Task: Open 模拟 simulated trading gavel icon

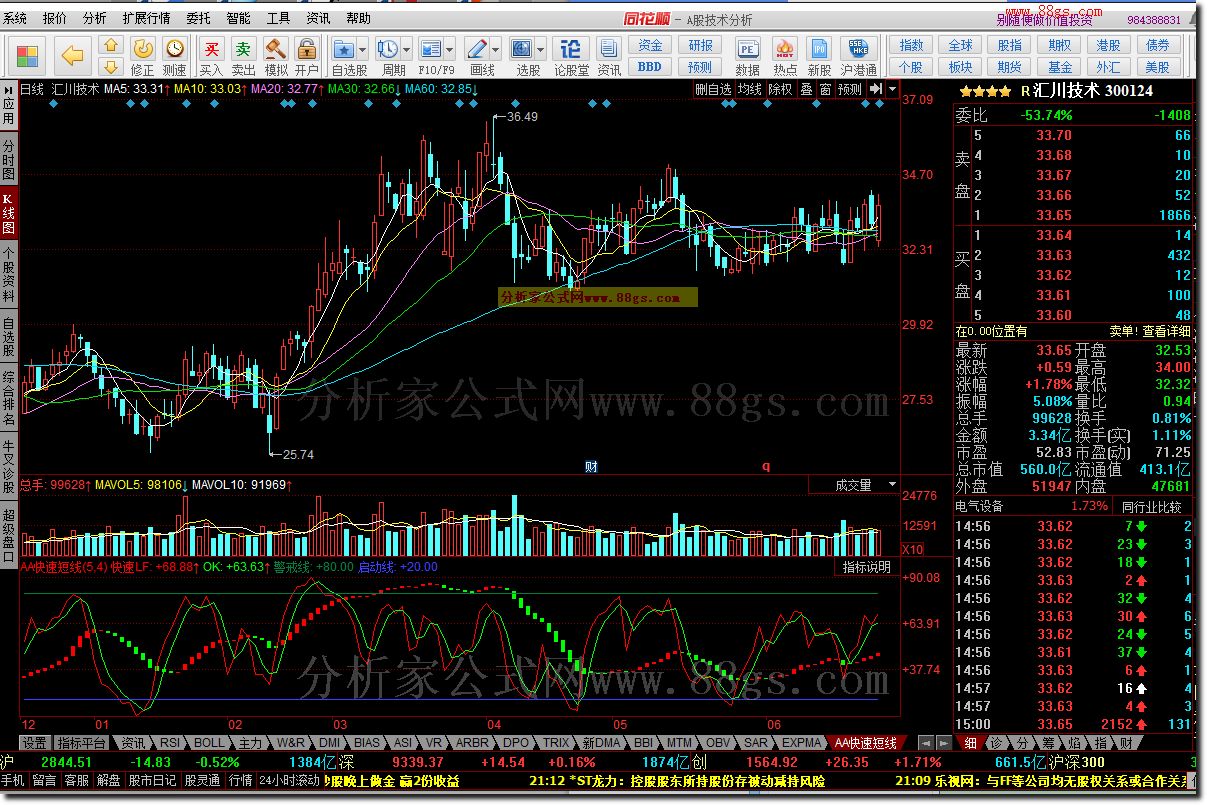Action: coord(275,56)
